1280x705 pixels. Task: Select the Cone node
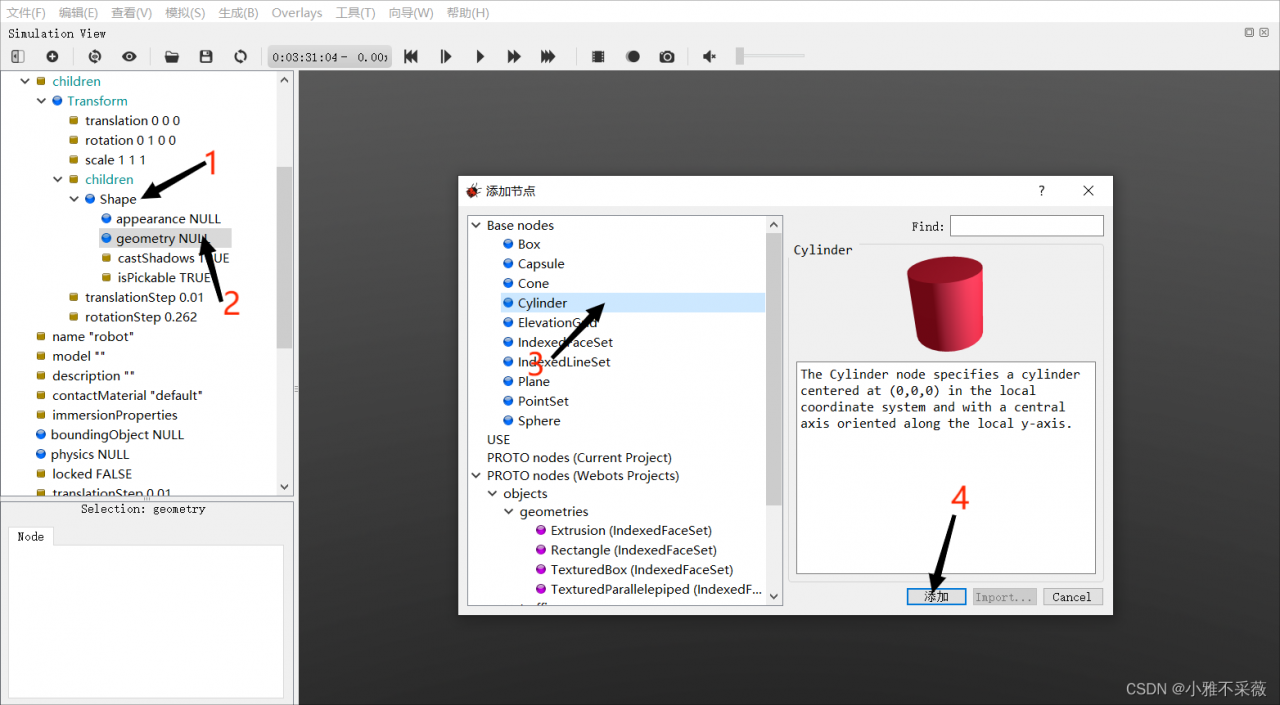tap(533, 284)
